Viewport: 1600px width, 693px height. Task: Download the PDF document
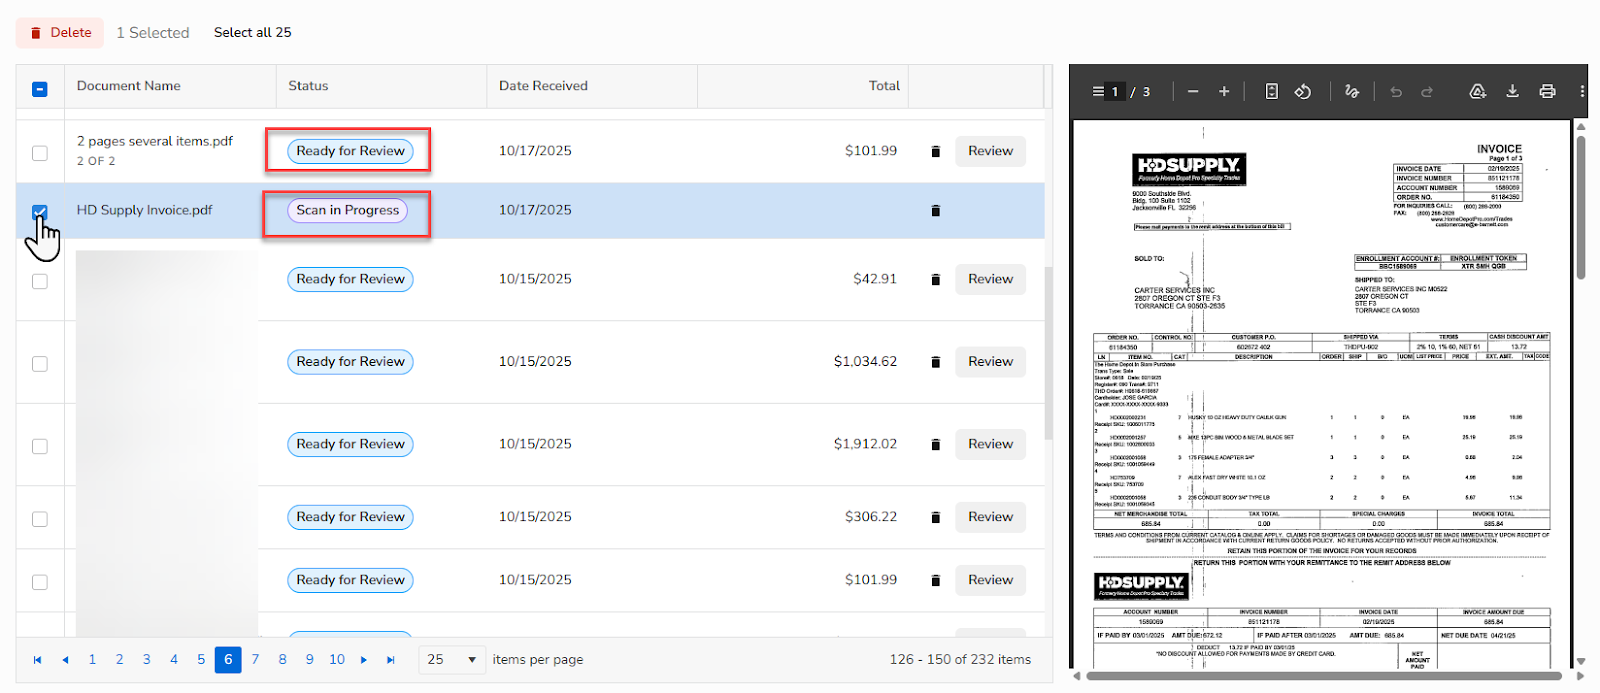point(1513,91)
